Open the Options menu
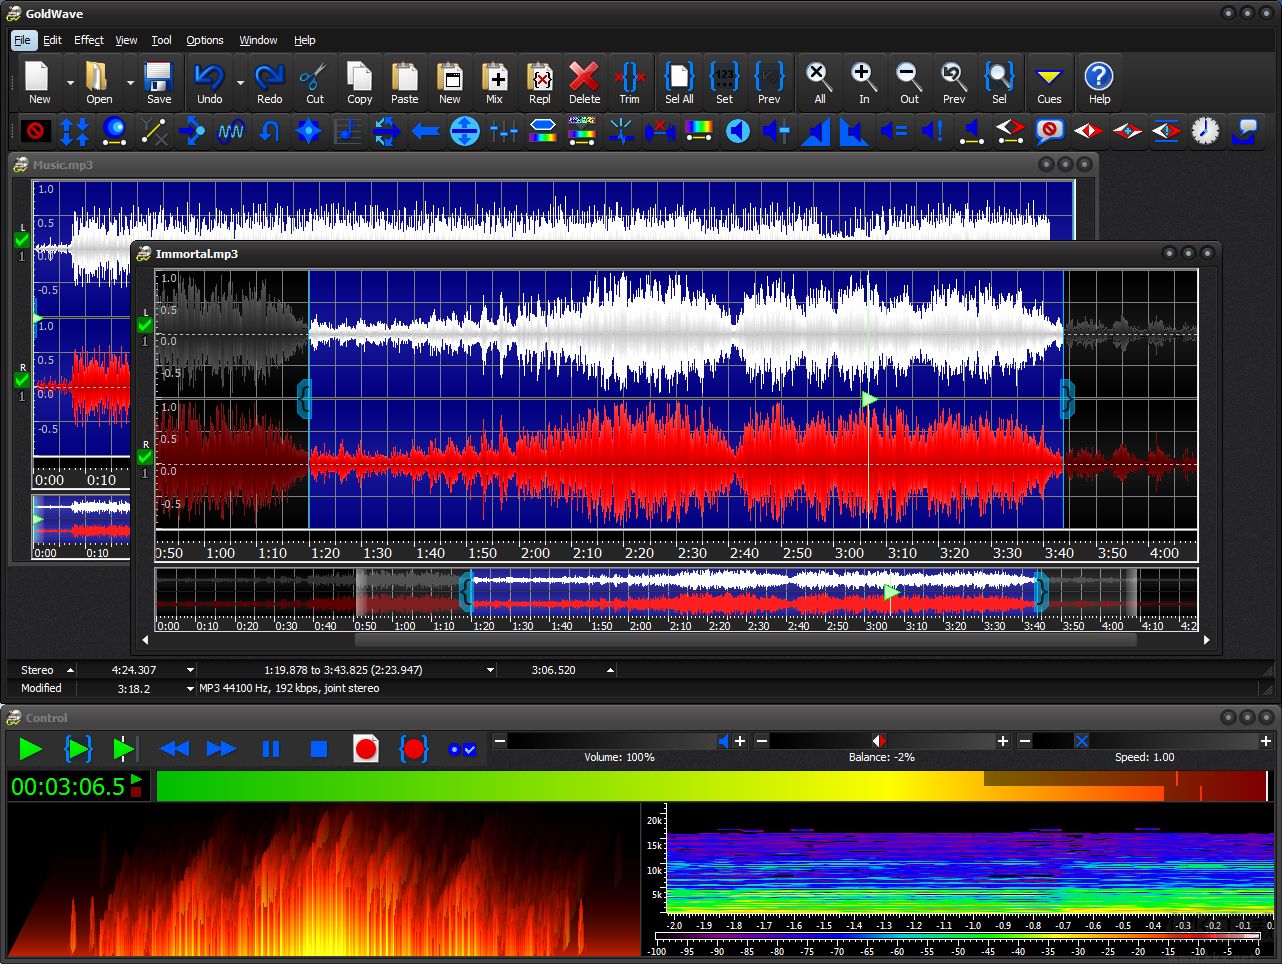The width and height of the screenshot is (1282, 964). [x=204, y=40]
